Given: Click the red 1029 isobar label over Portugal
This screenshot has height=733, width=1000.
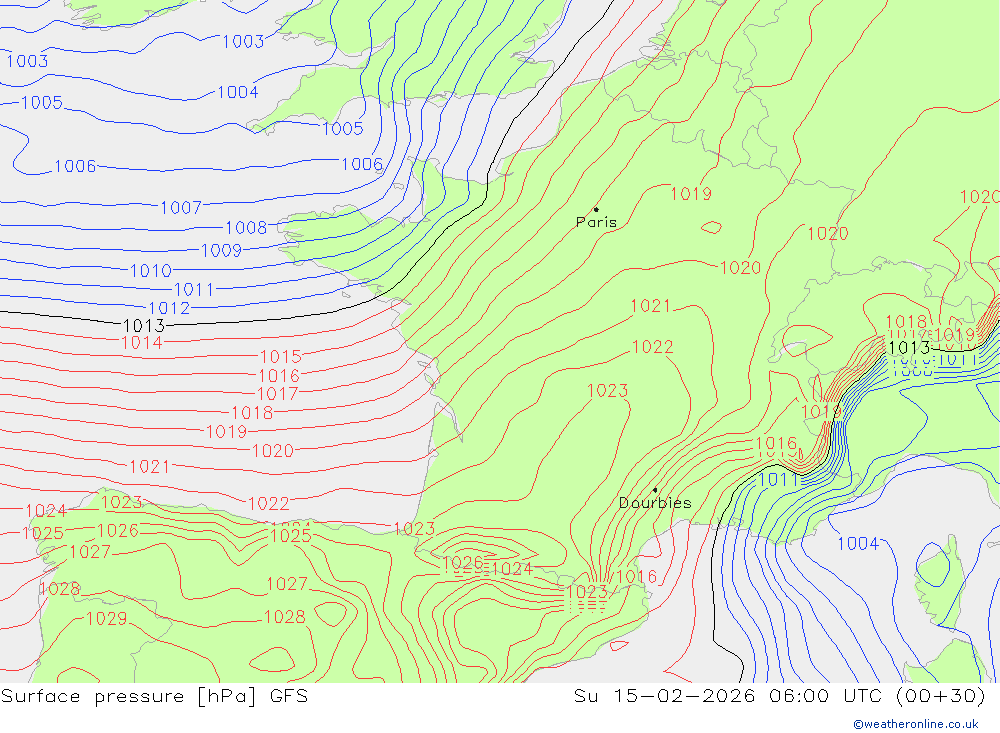Looking at the screenshot, I should coord(107,619).
